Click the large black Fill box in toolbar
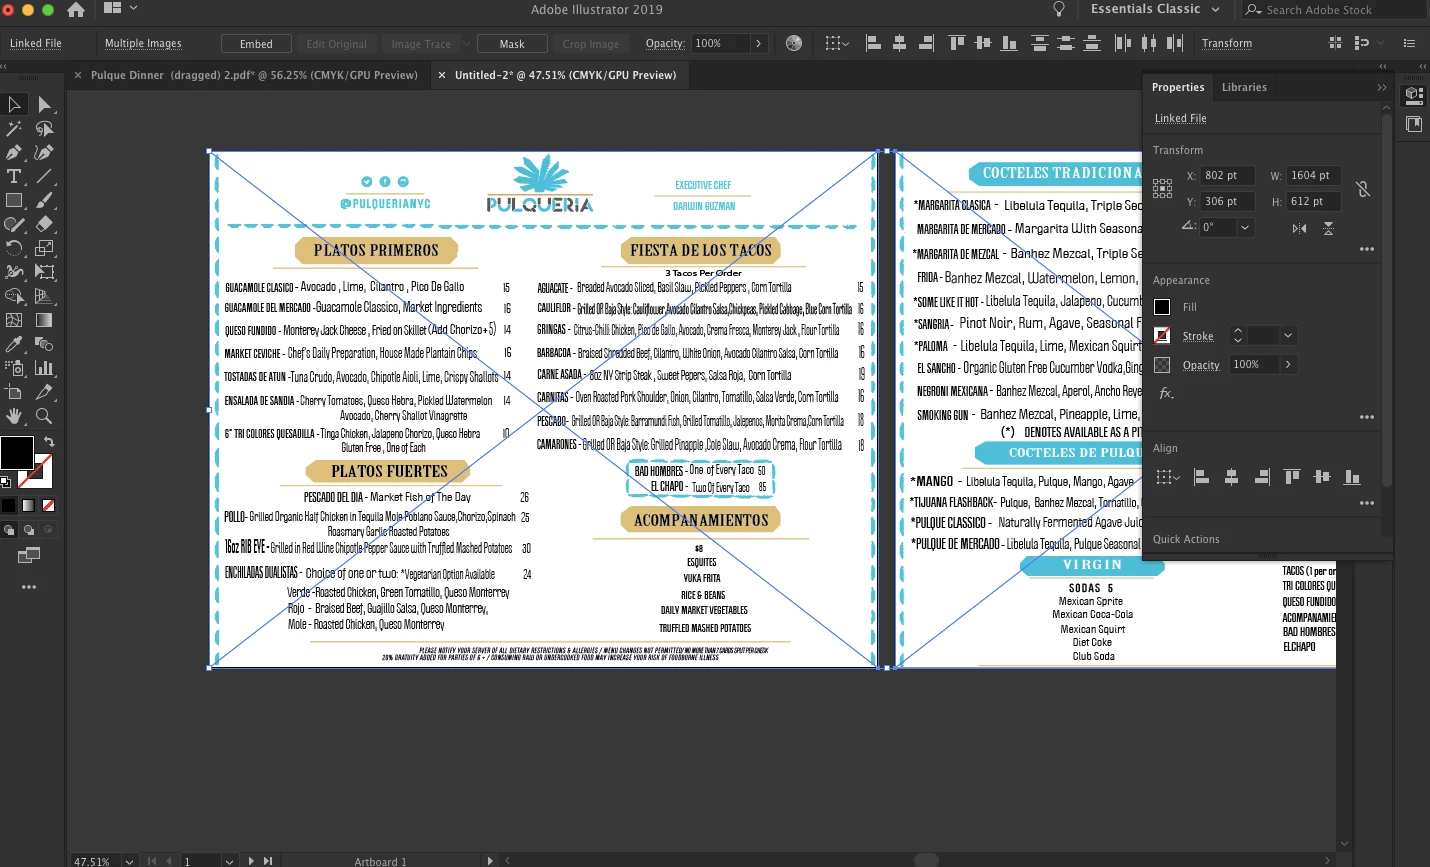 tap(16, 452)
